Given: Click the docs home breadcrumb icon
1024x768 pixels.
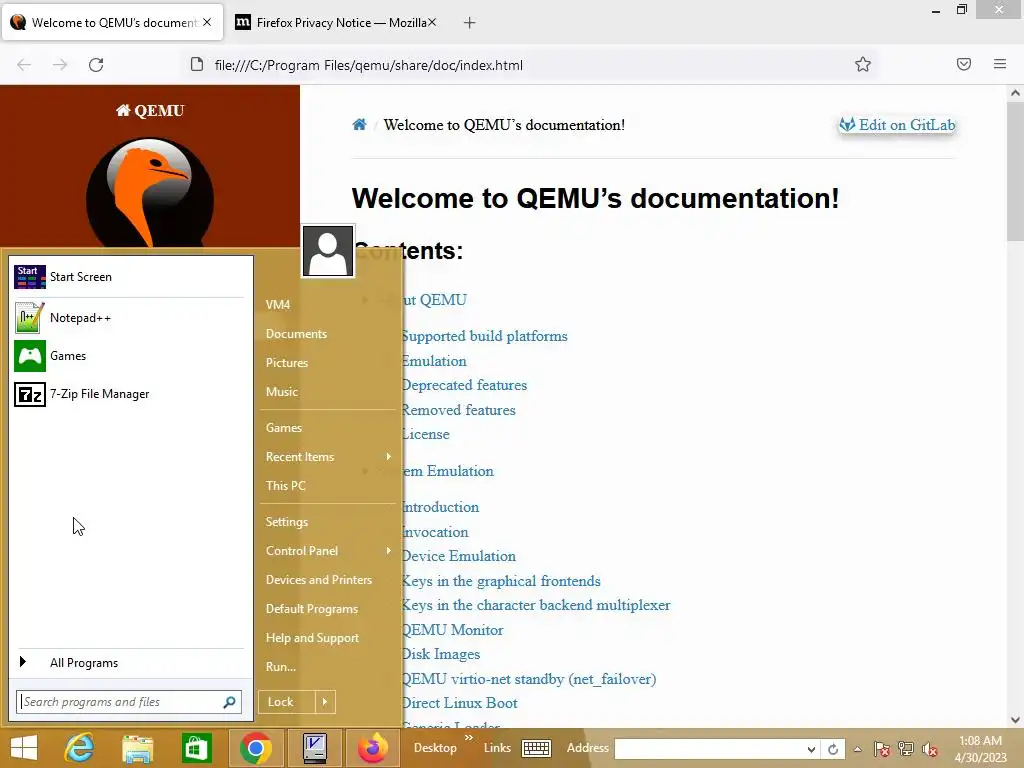Looking at the screenshot, I should coord(359,125).
